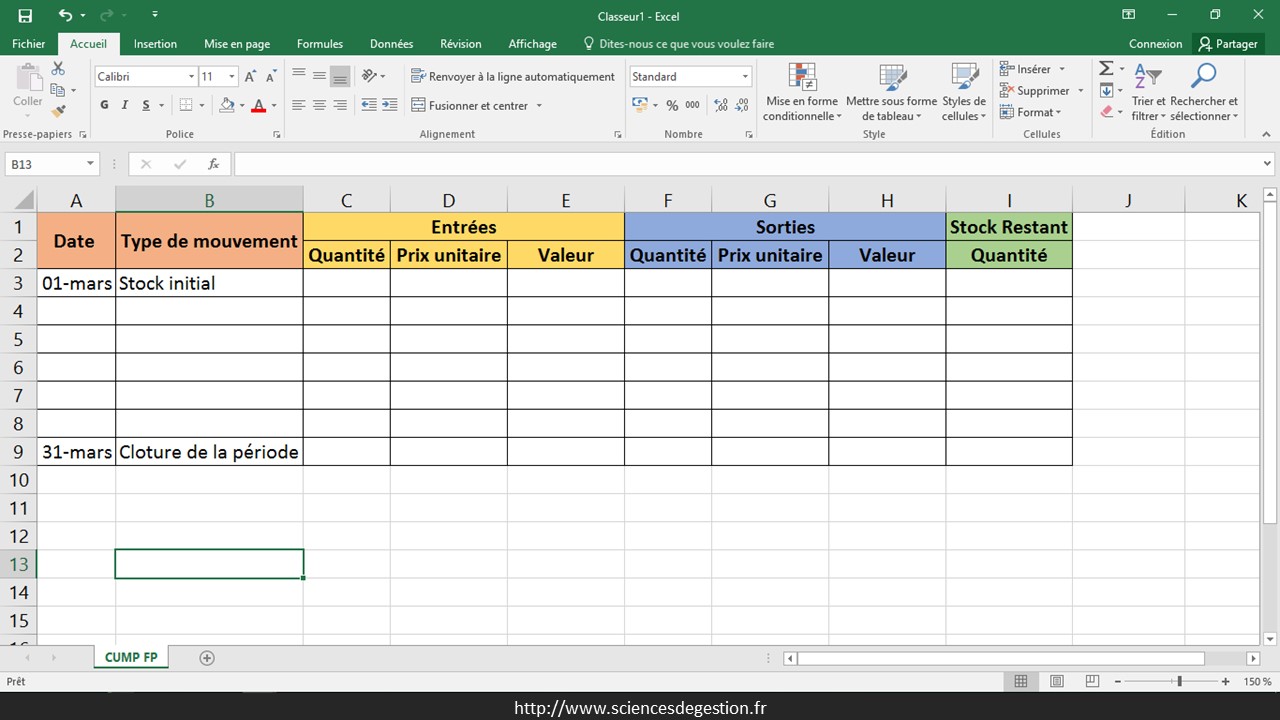The image size is (1280, 720).
Task: Toggle italic formatting (I)
Action: click(x=125, y=105)
